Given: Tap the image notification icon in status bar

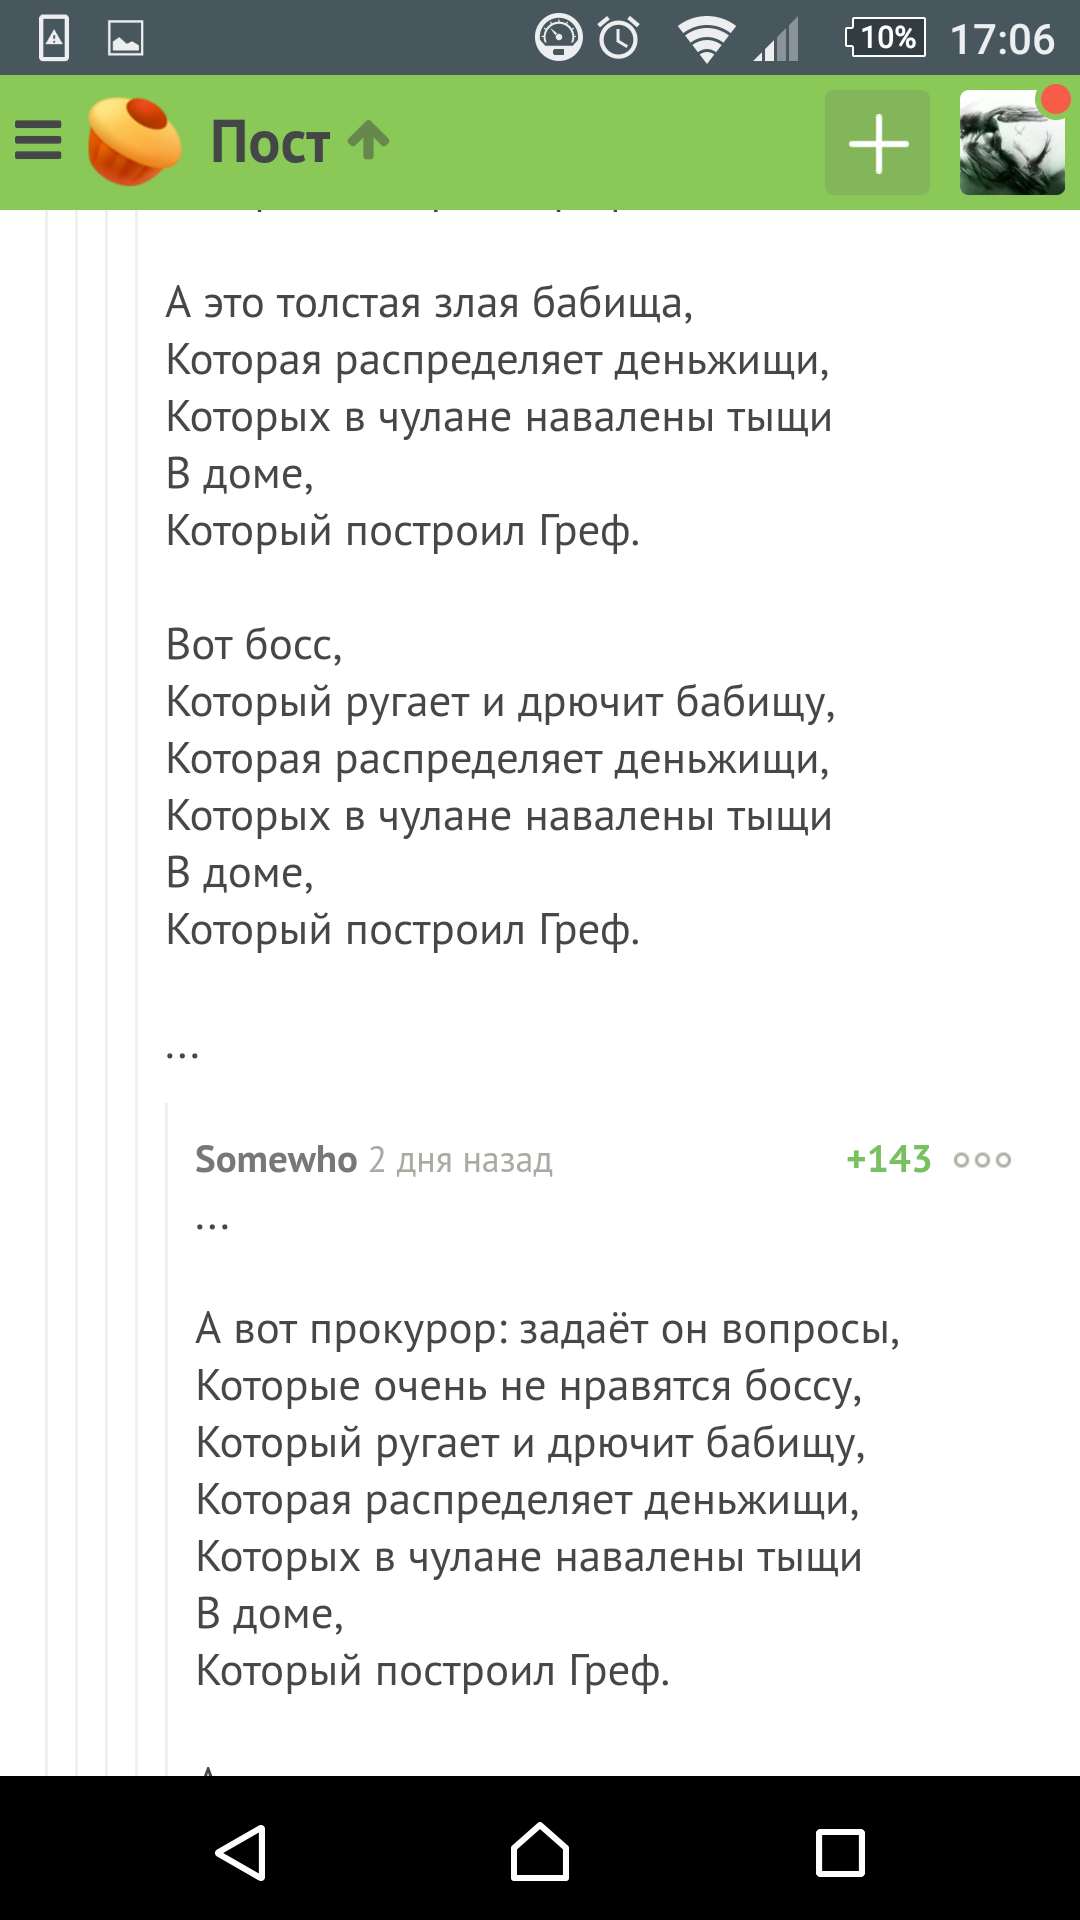Looking at the screenshot, I should (x=126, y=39).
